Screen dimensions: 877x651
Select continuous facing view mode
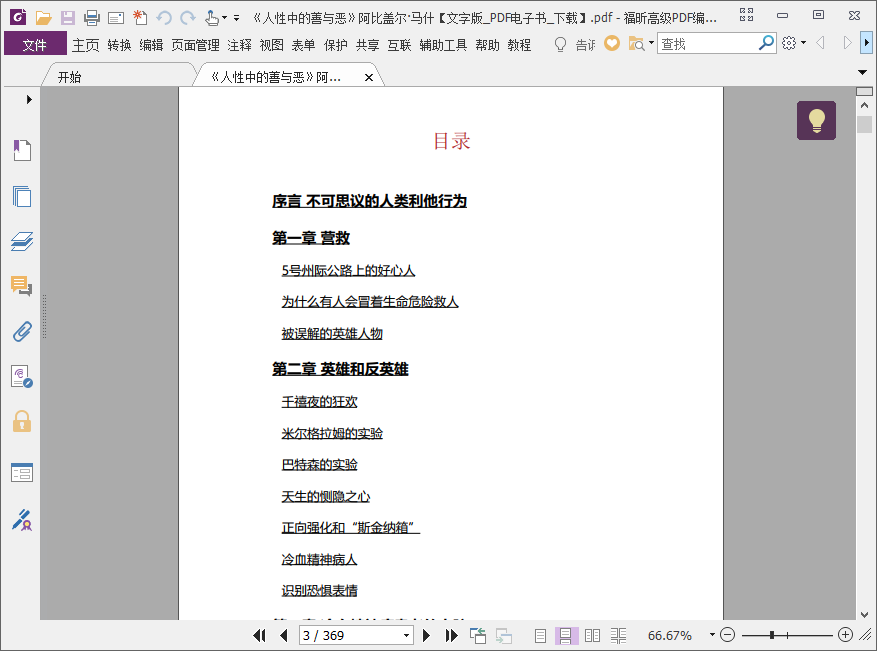coord(618,635)
